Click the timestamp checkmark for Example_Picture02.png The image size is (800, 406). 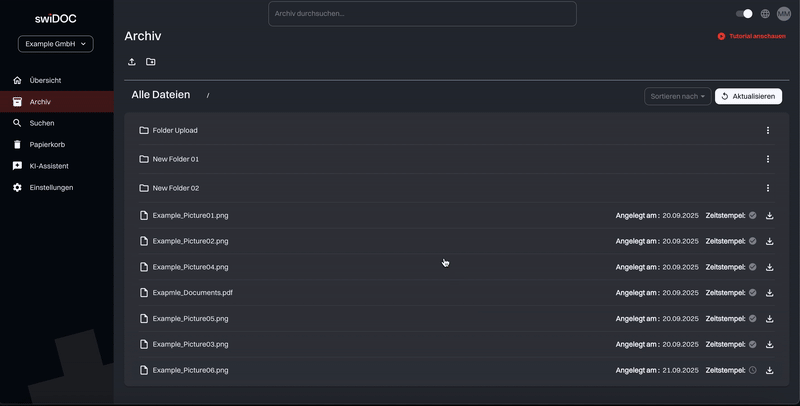point(753,241)
